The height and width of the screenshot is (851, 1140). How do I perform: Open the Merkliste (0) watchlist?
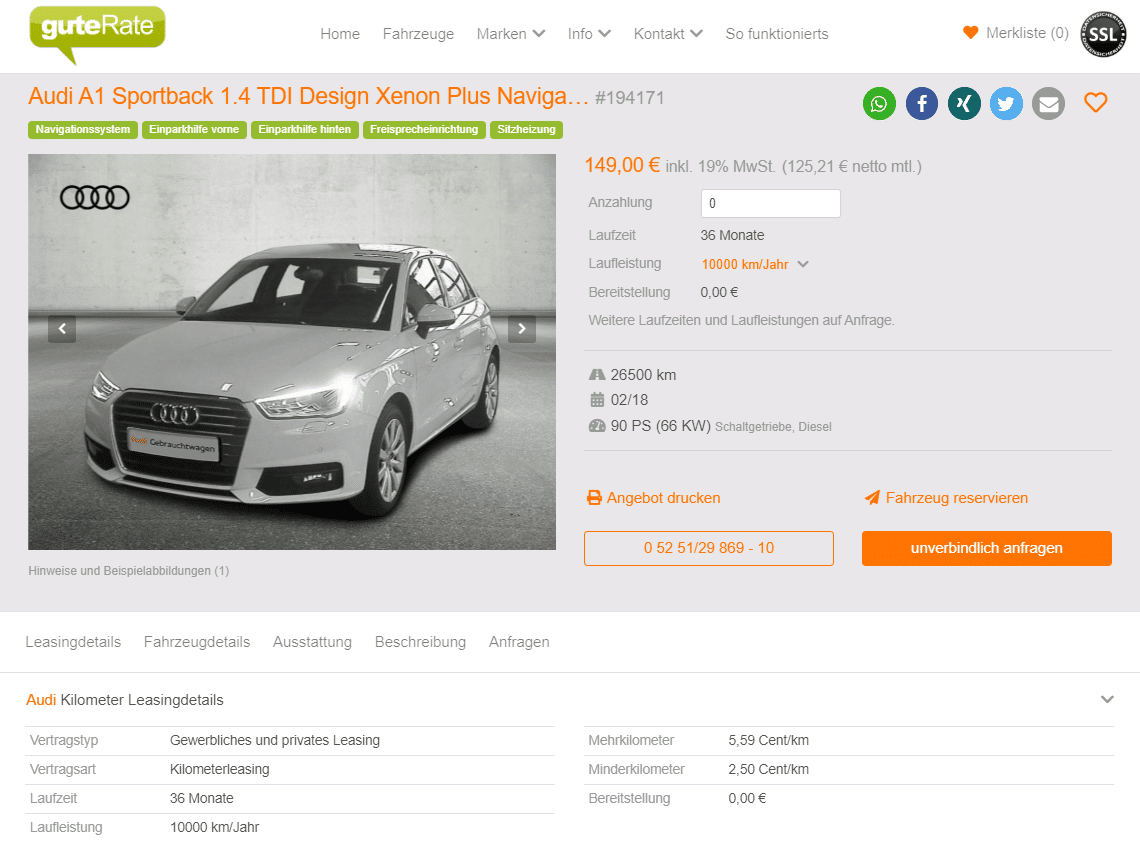pyautogui.click(x=1016, y=33)
